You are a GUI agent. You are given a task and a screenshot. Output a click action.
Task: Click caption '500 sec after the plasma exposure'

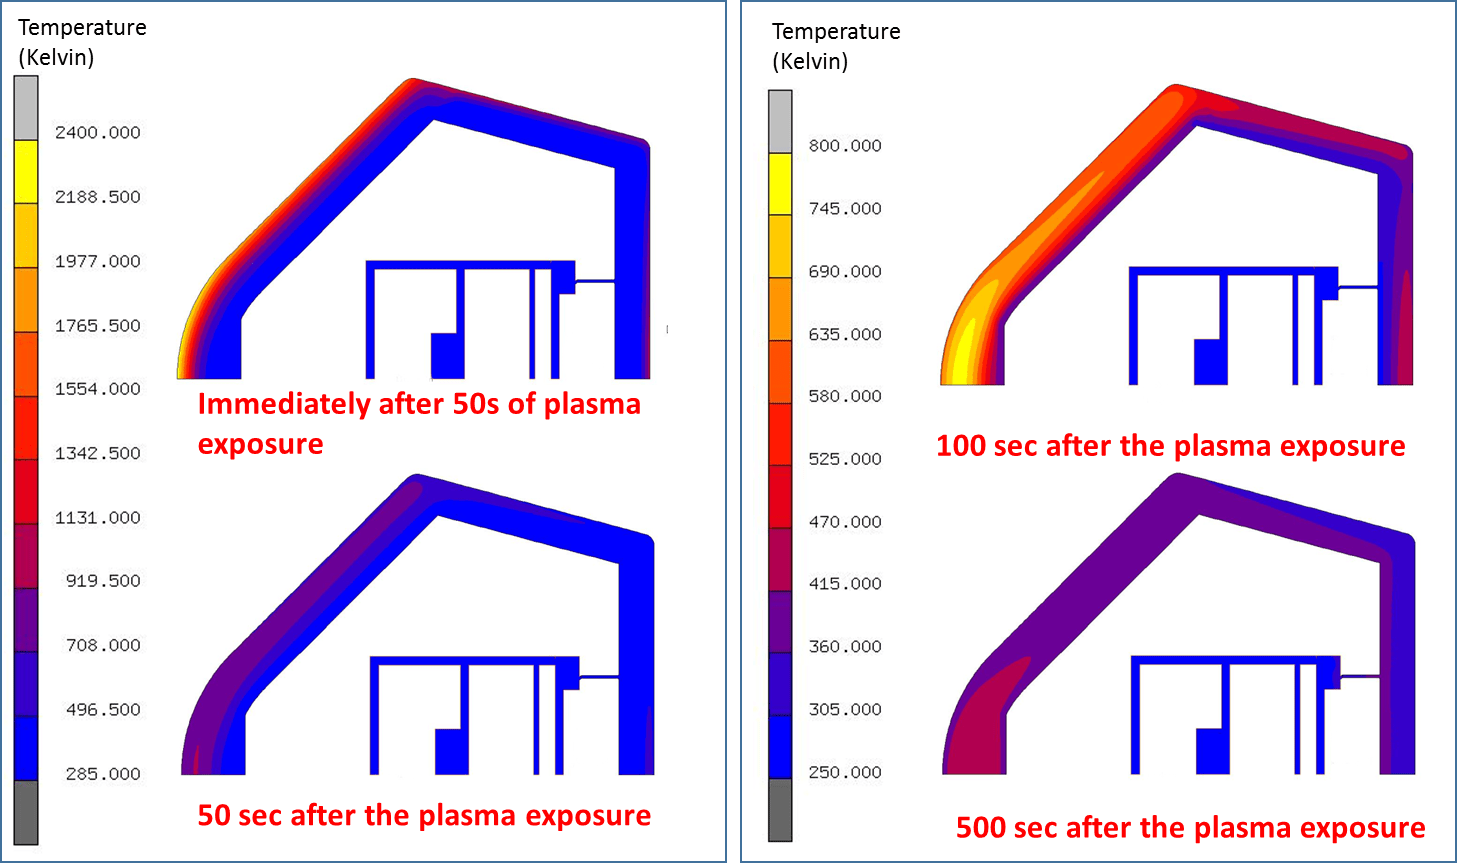click(1190, 827)
